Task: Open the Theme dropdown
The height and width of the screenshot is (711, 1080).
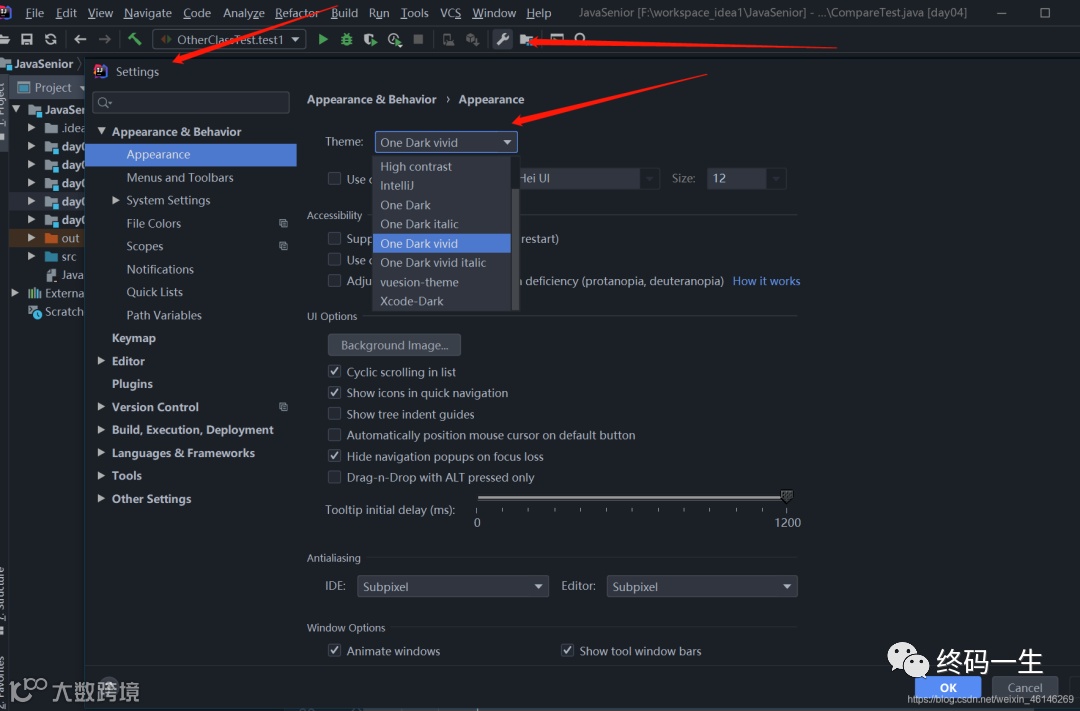Action: pos(446,142)
